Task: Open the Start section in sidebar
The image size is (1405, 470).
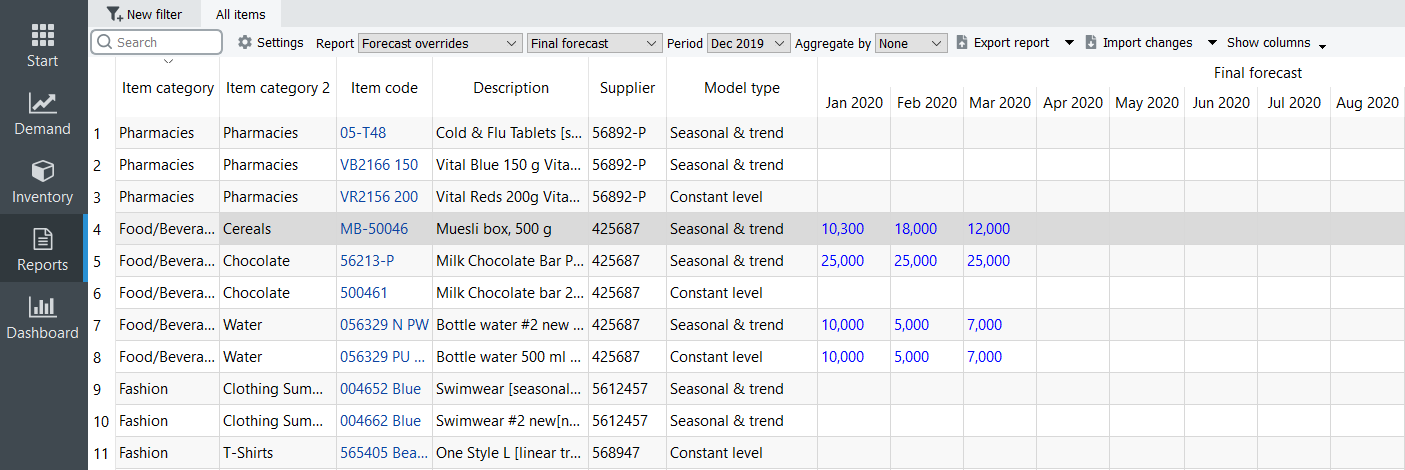Action: (42, 46)
